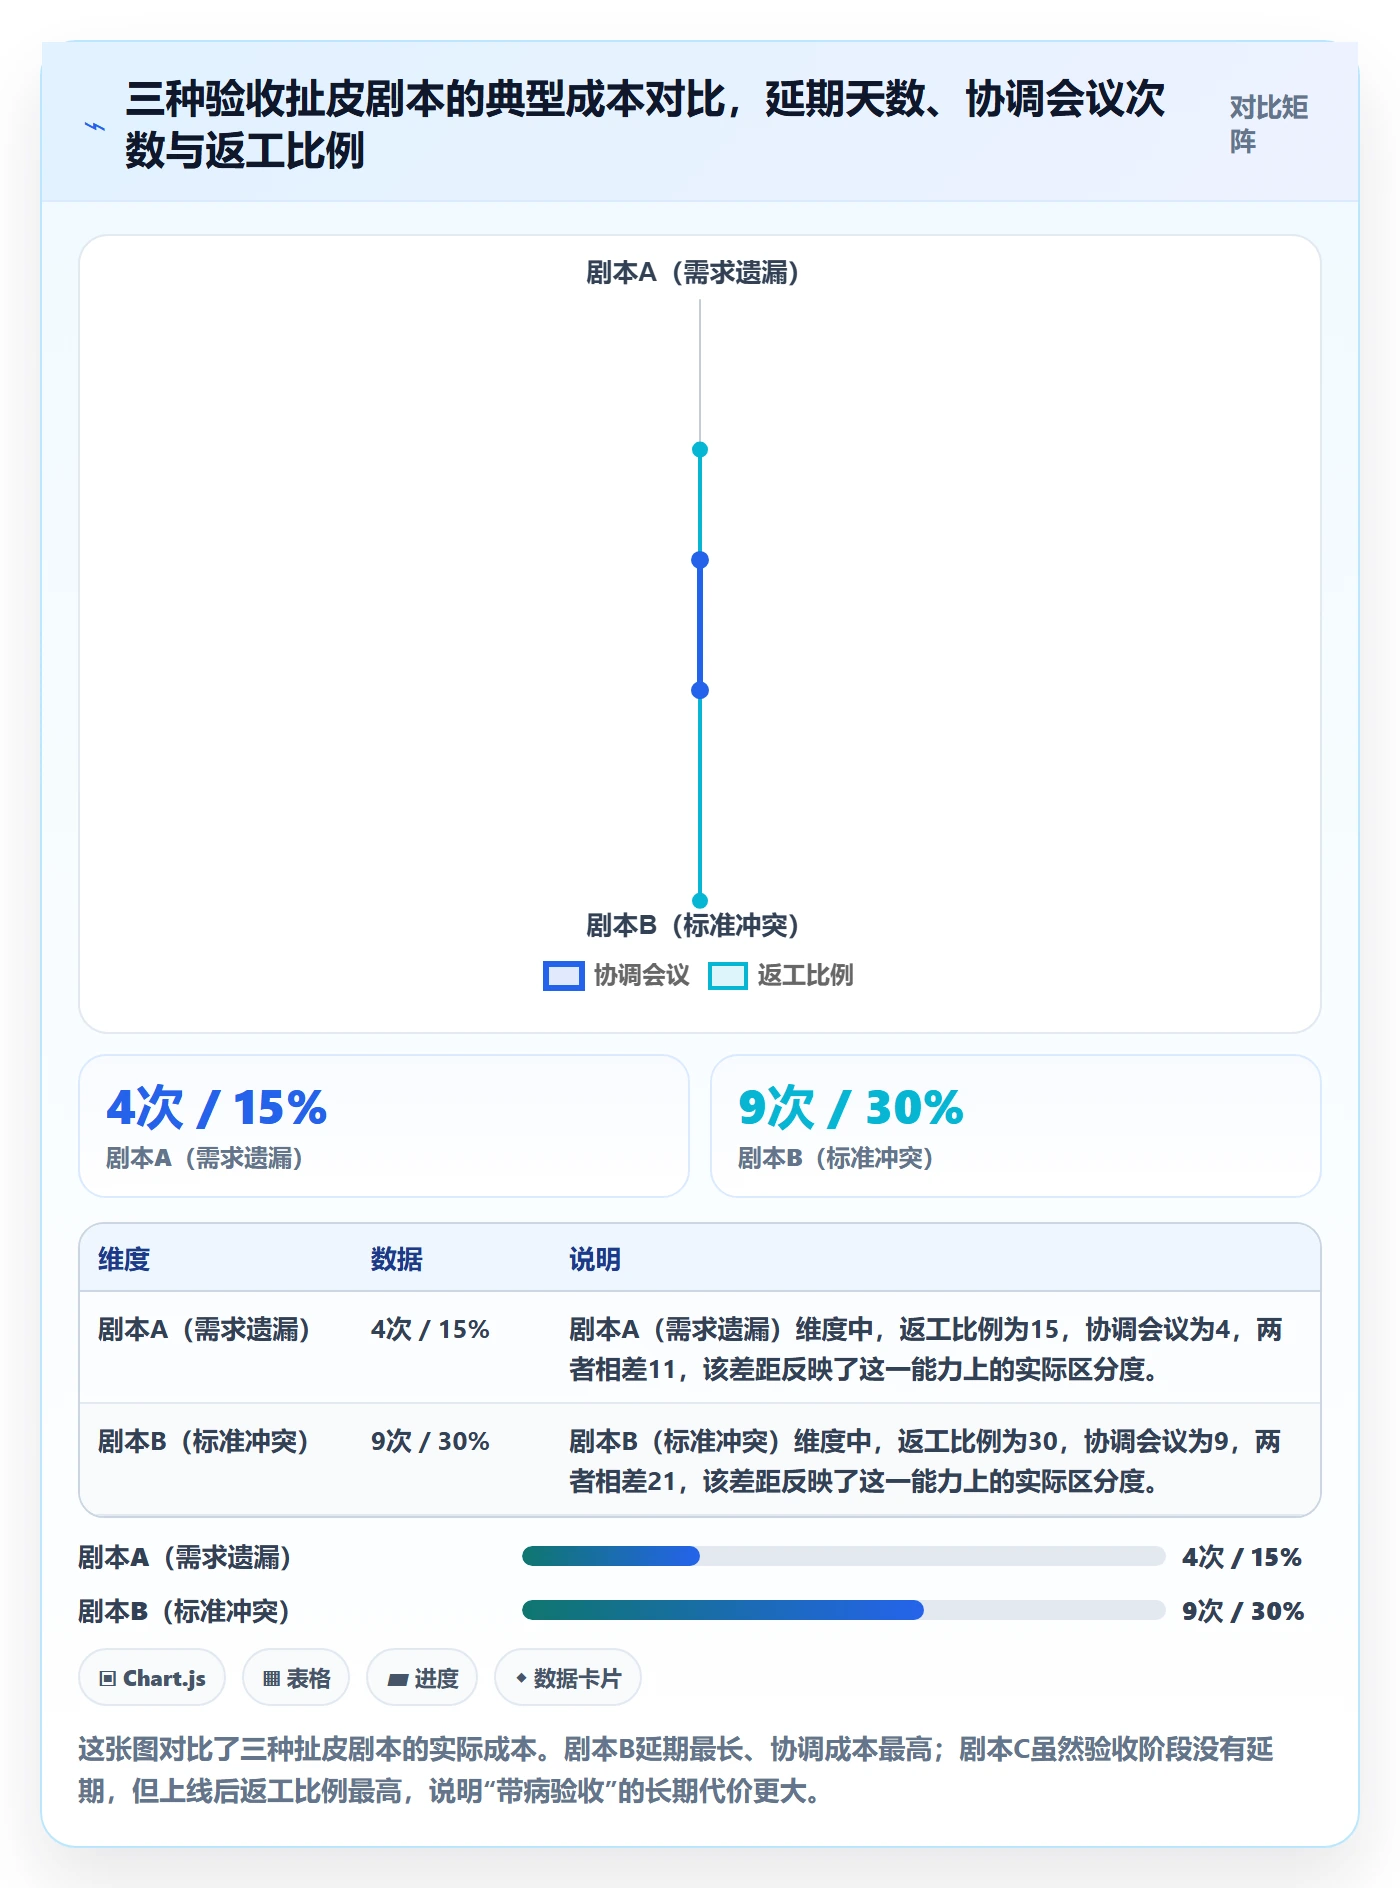Click the 9次 / 30% table data cell
Viewport: 1400px width, 1888px height.
click(430, 1441)
